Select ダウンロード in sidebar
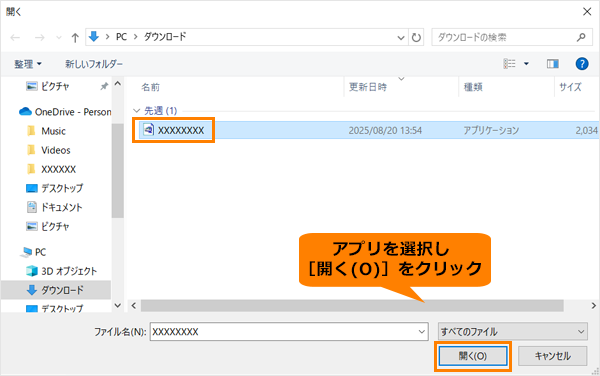 [55, 290]
